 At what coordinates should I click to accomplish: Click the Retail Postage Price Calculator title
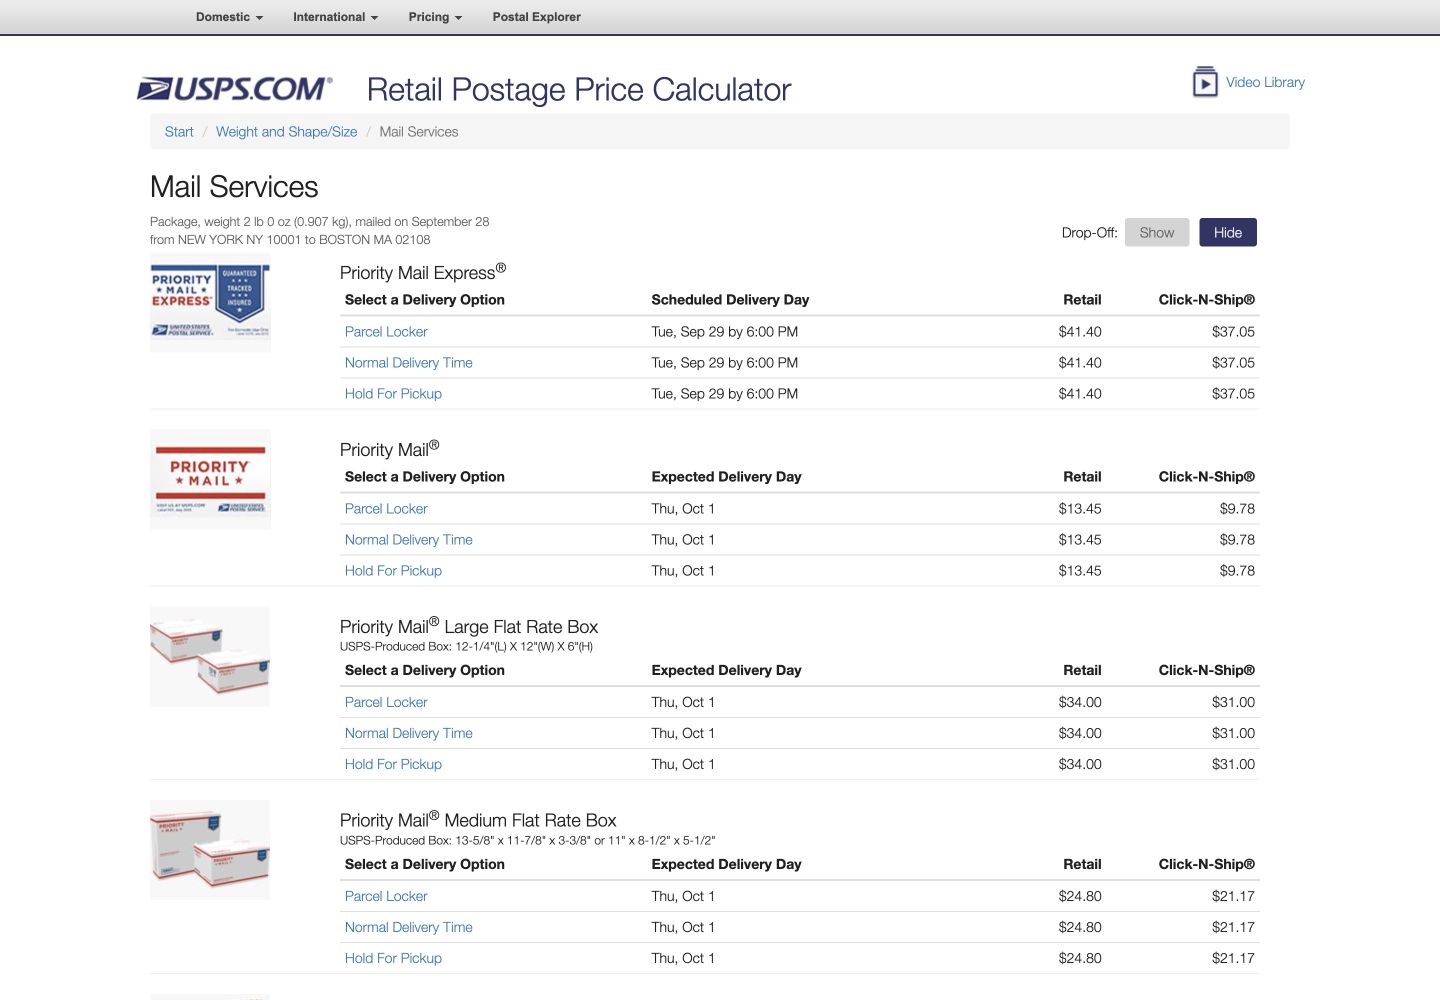pyautogui.click(x=579, y=90)
